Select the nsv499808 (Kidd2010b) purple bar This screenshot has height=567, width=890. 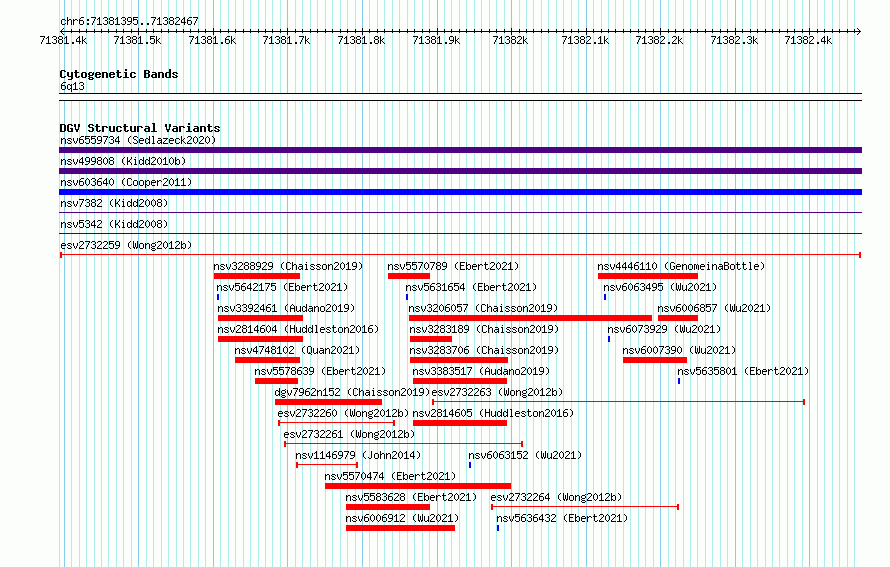[x=460, y=171]
